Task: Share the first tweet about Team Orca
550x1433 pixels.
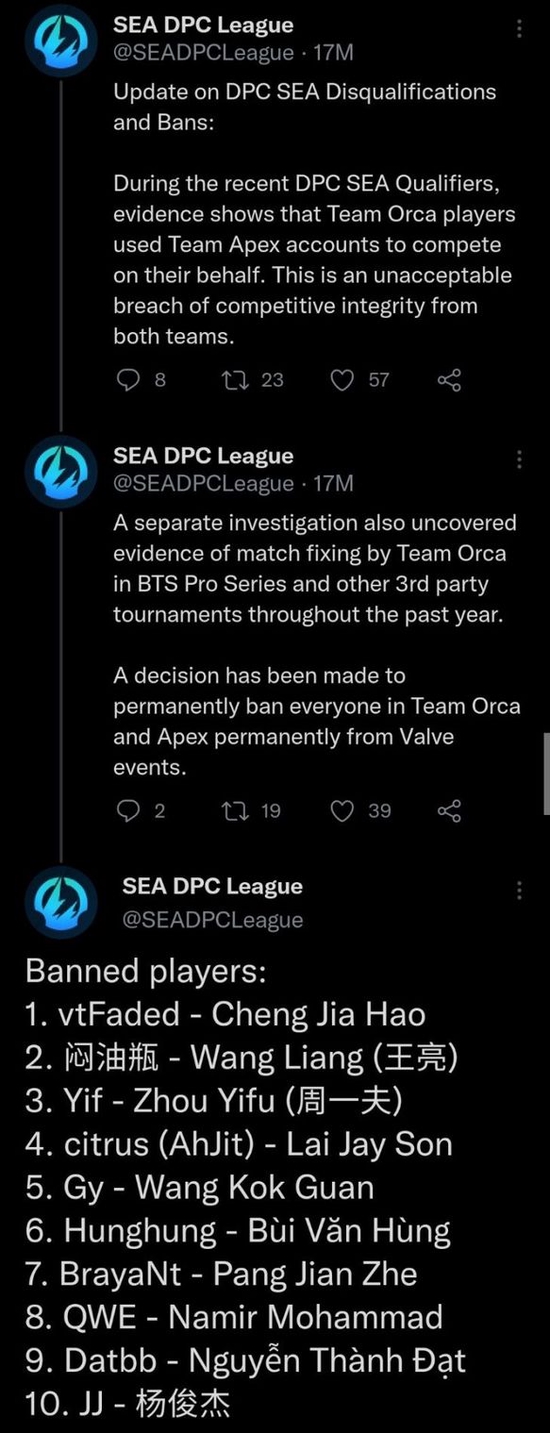Action: click(x=450, y=380)
